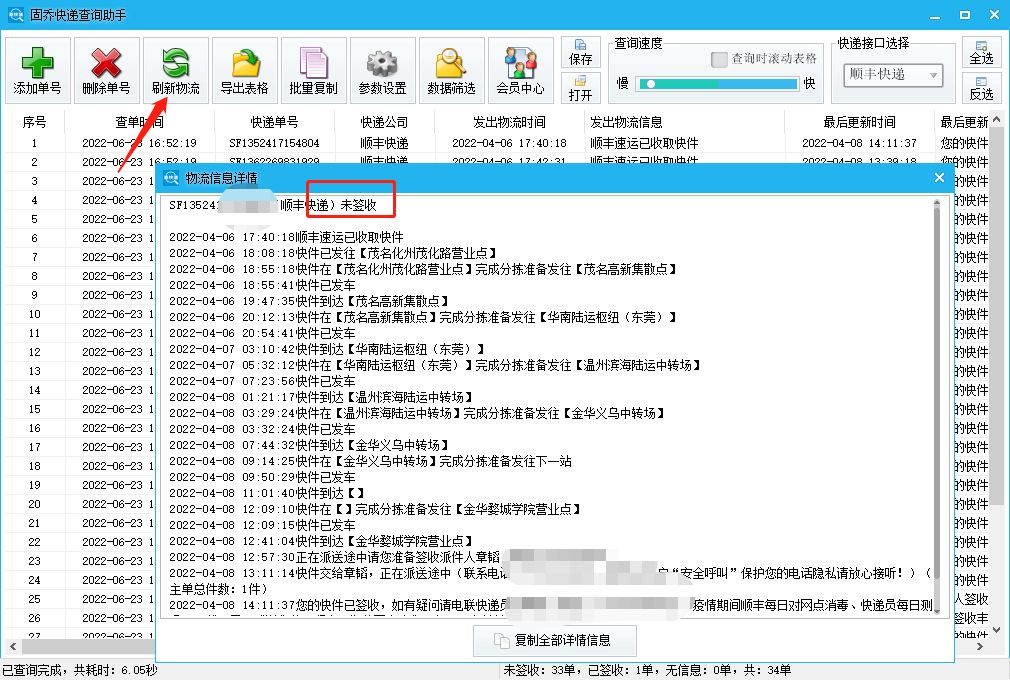Open the 顺丰快递 courier interface dropdown

pyautogui.click(x=892, y=75)
